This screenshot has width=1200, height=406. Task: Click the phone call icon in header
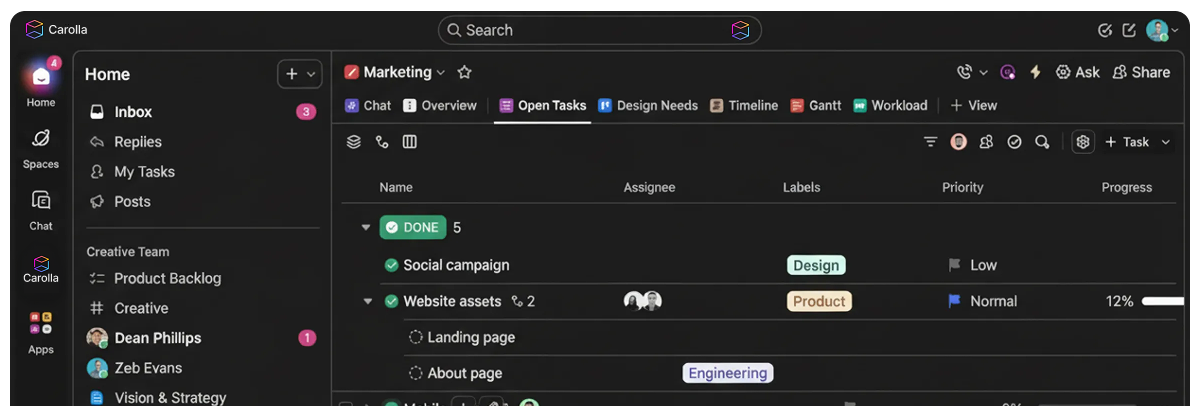964,72
